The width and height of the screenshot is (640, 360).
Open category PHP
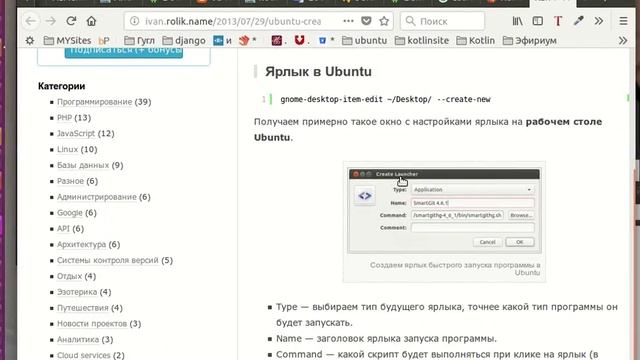click(64, 118)
